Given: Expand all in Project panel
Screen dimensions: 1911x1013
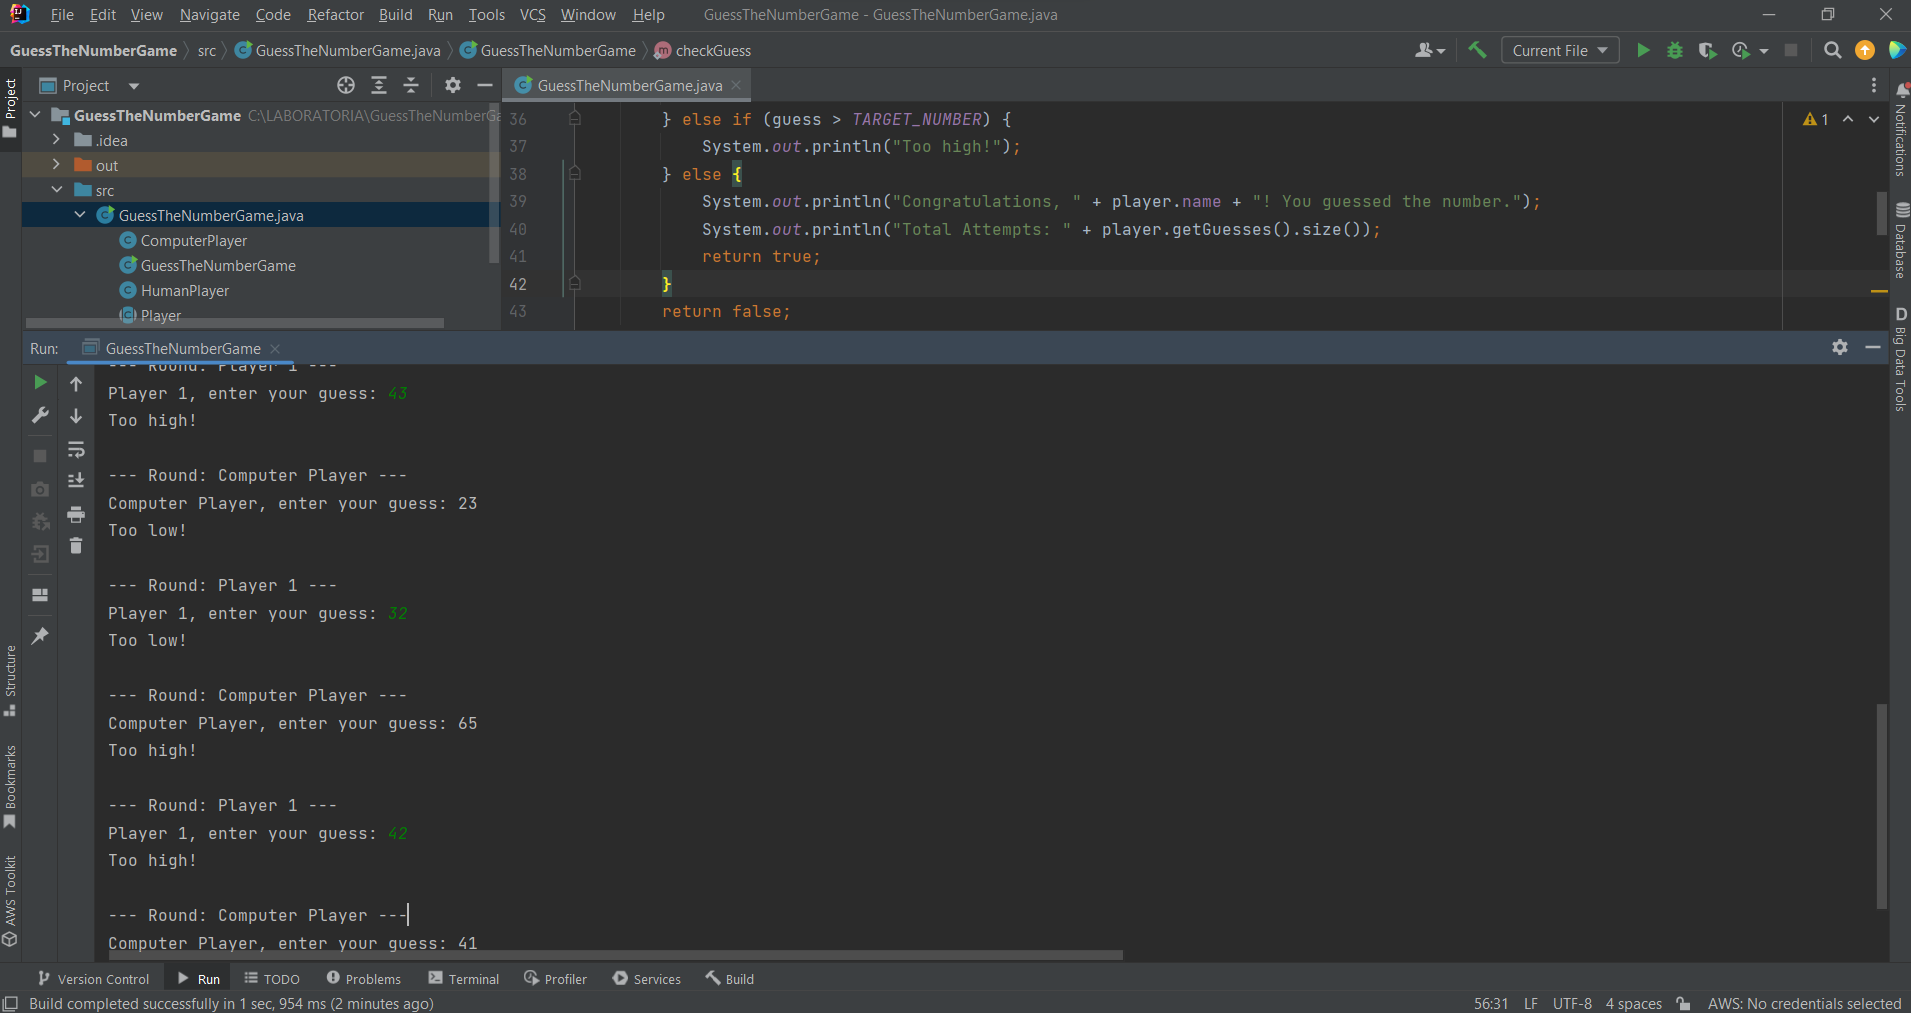Looking at the screenshot, I should 379,85.
